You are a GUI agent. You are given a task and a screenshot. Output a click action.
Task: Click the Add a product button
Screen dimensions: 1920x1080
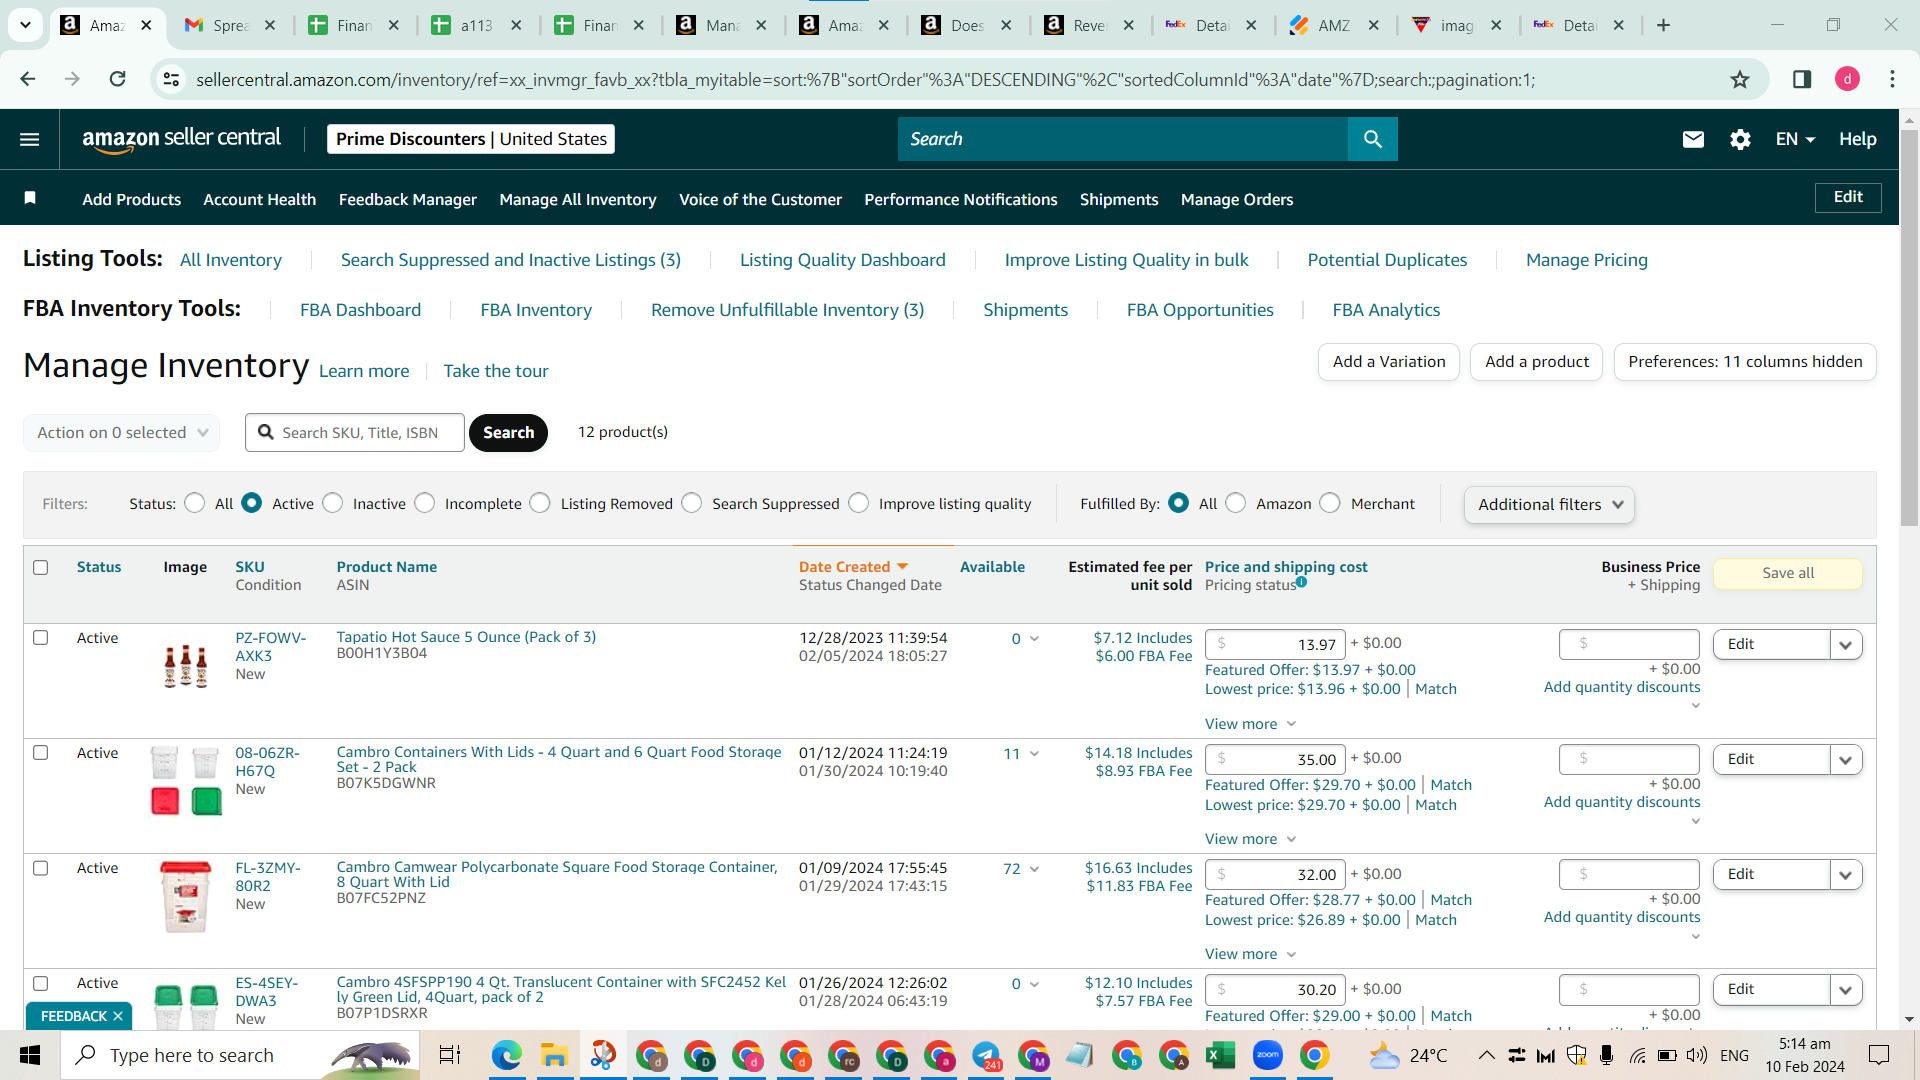(x=1537, y=362)
